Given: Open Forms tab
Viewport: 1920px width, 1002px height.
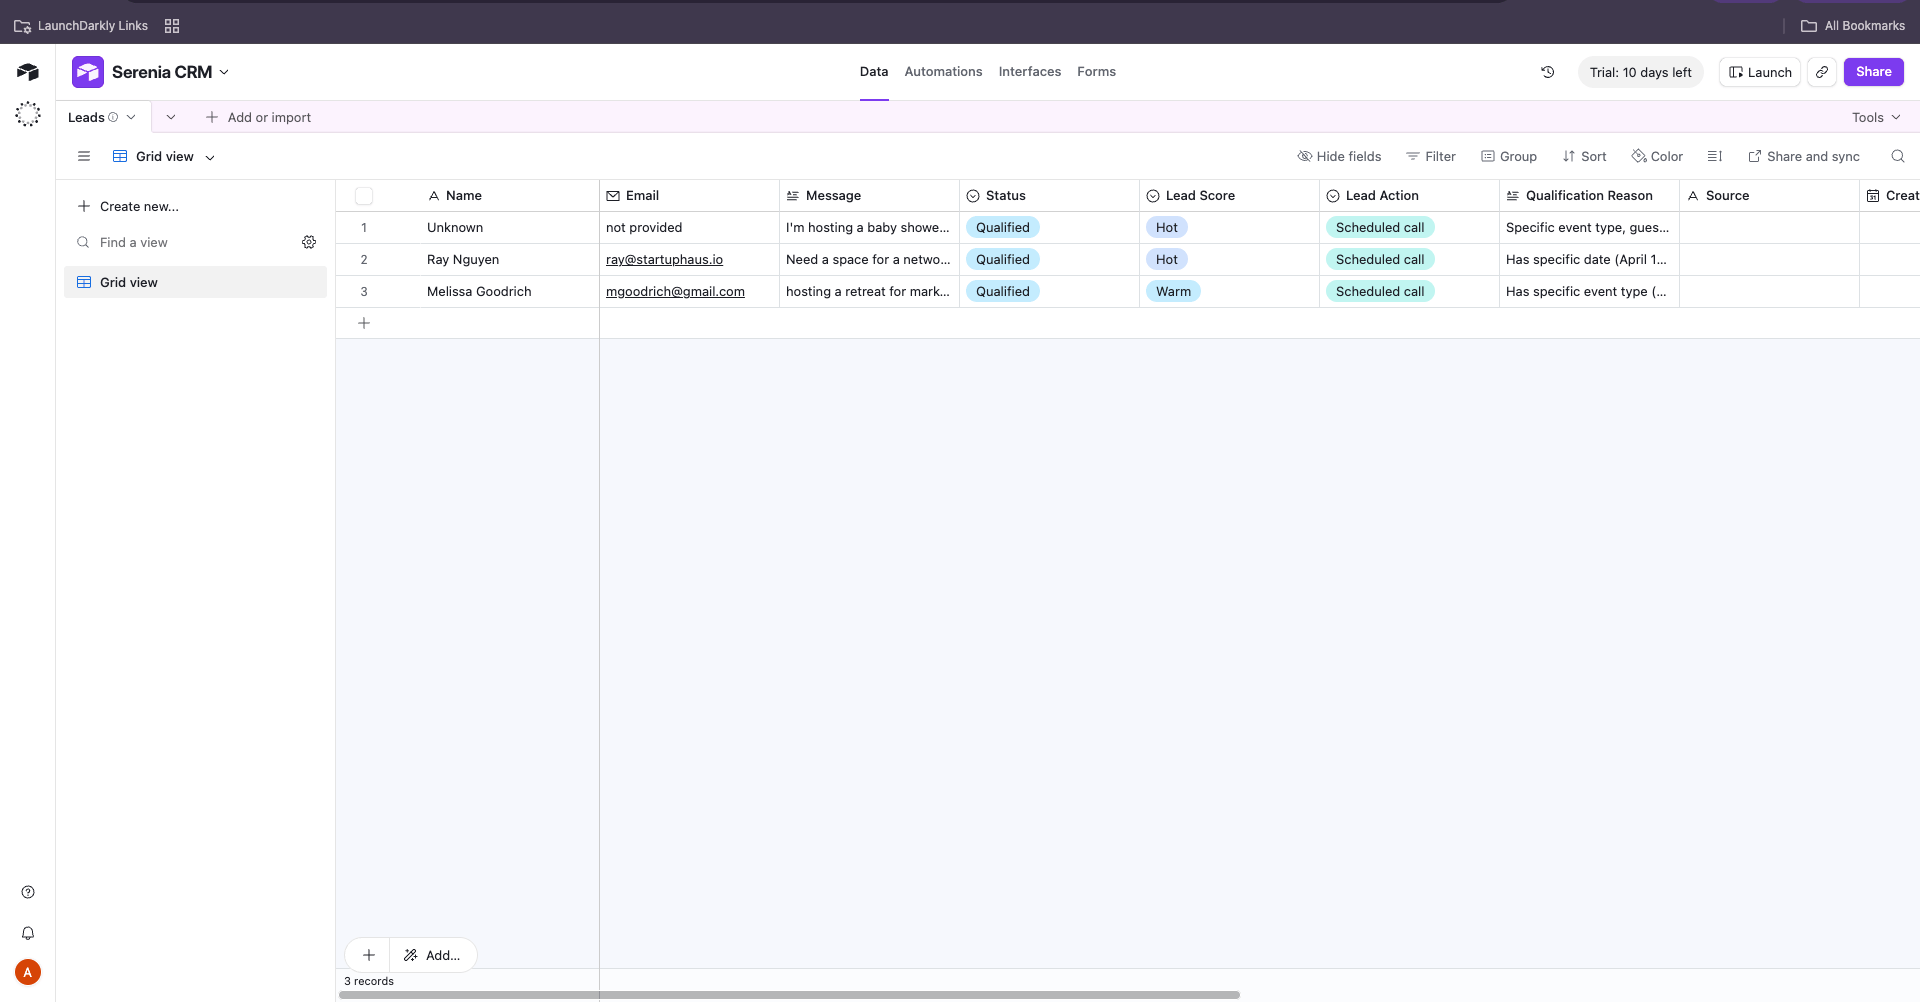Looking at the screenshot, I should point(1096,72).
